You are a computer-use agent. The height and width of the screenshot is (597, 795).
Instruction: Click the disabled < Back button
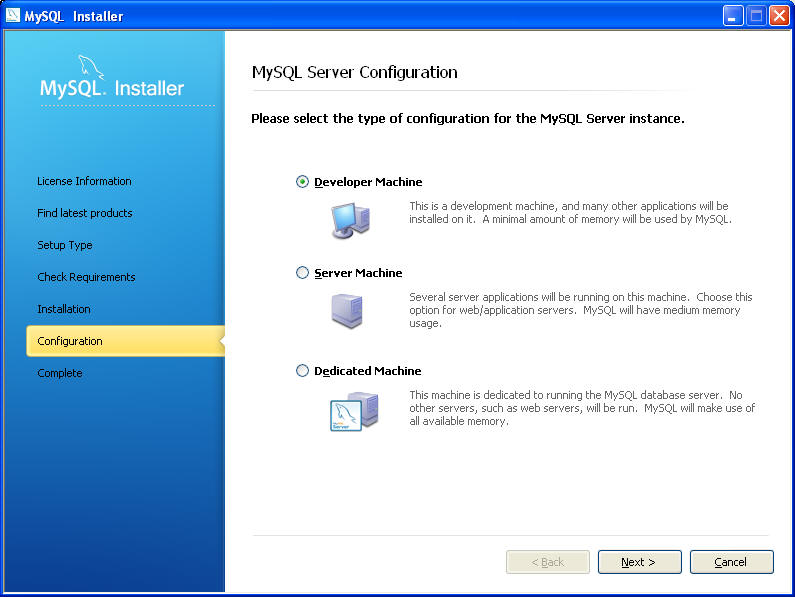tap(548, 562)
